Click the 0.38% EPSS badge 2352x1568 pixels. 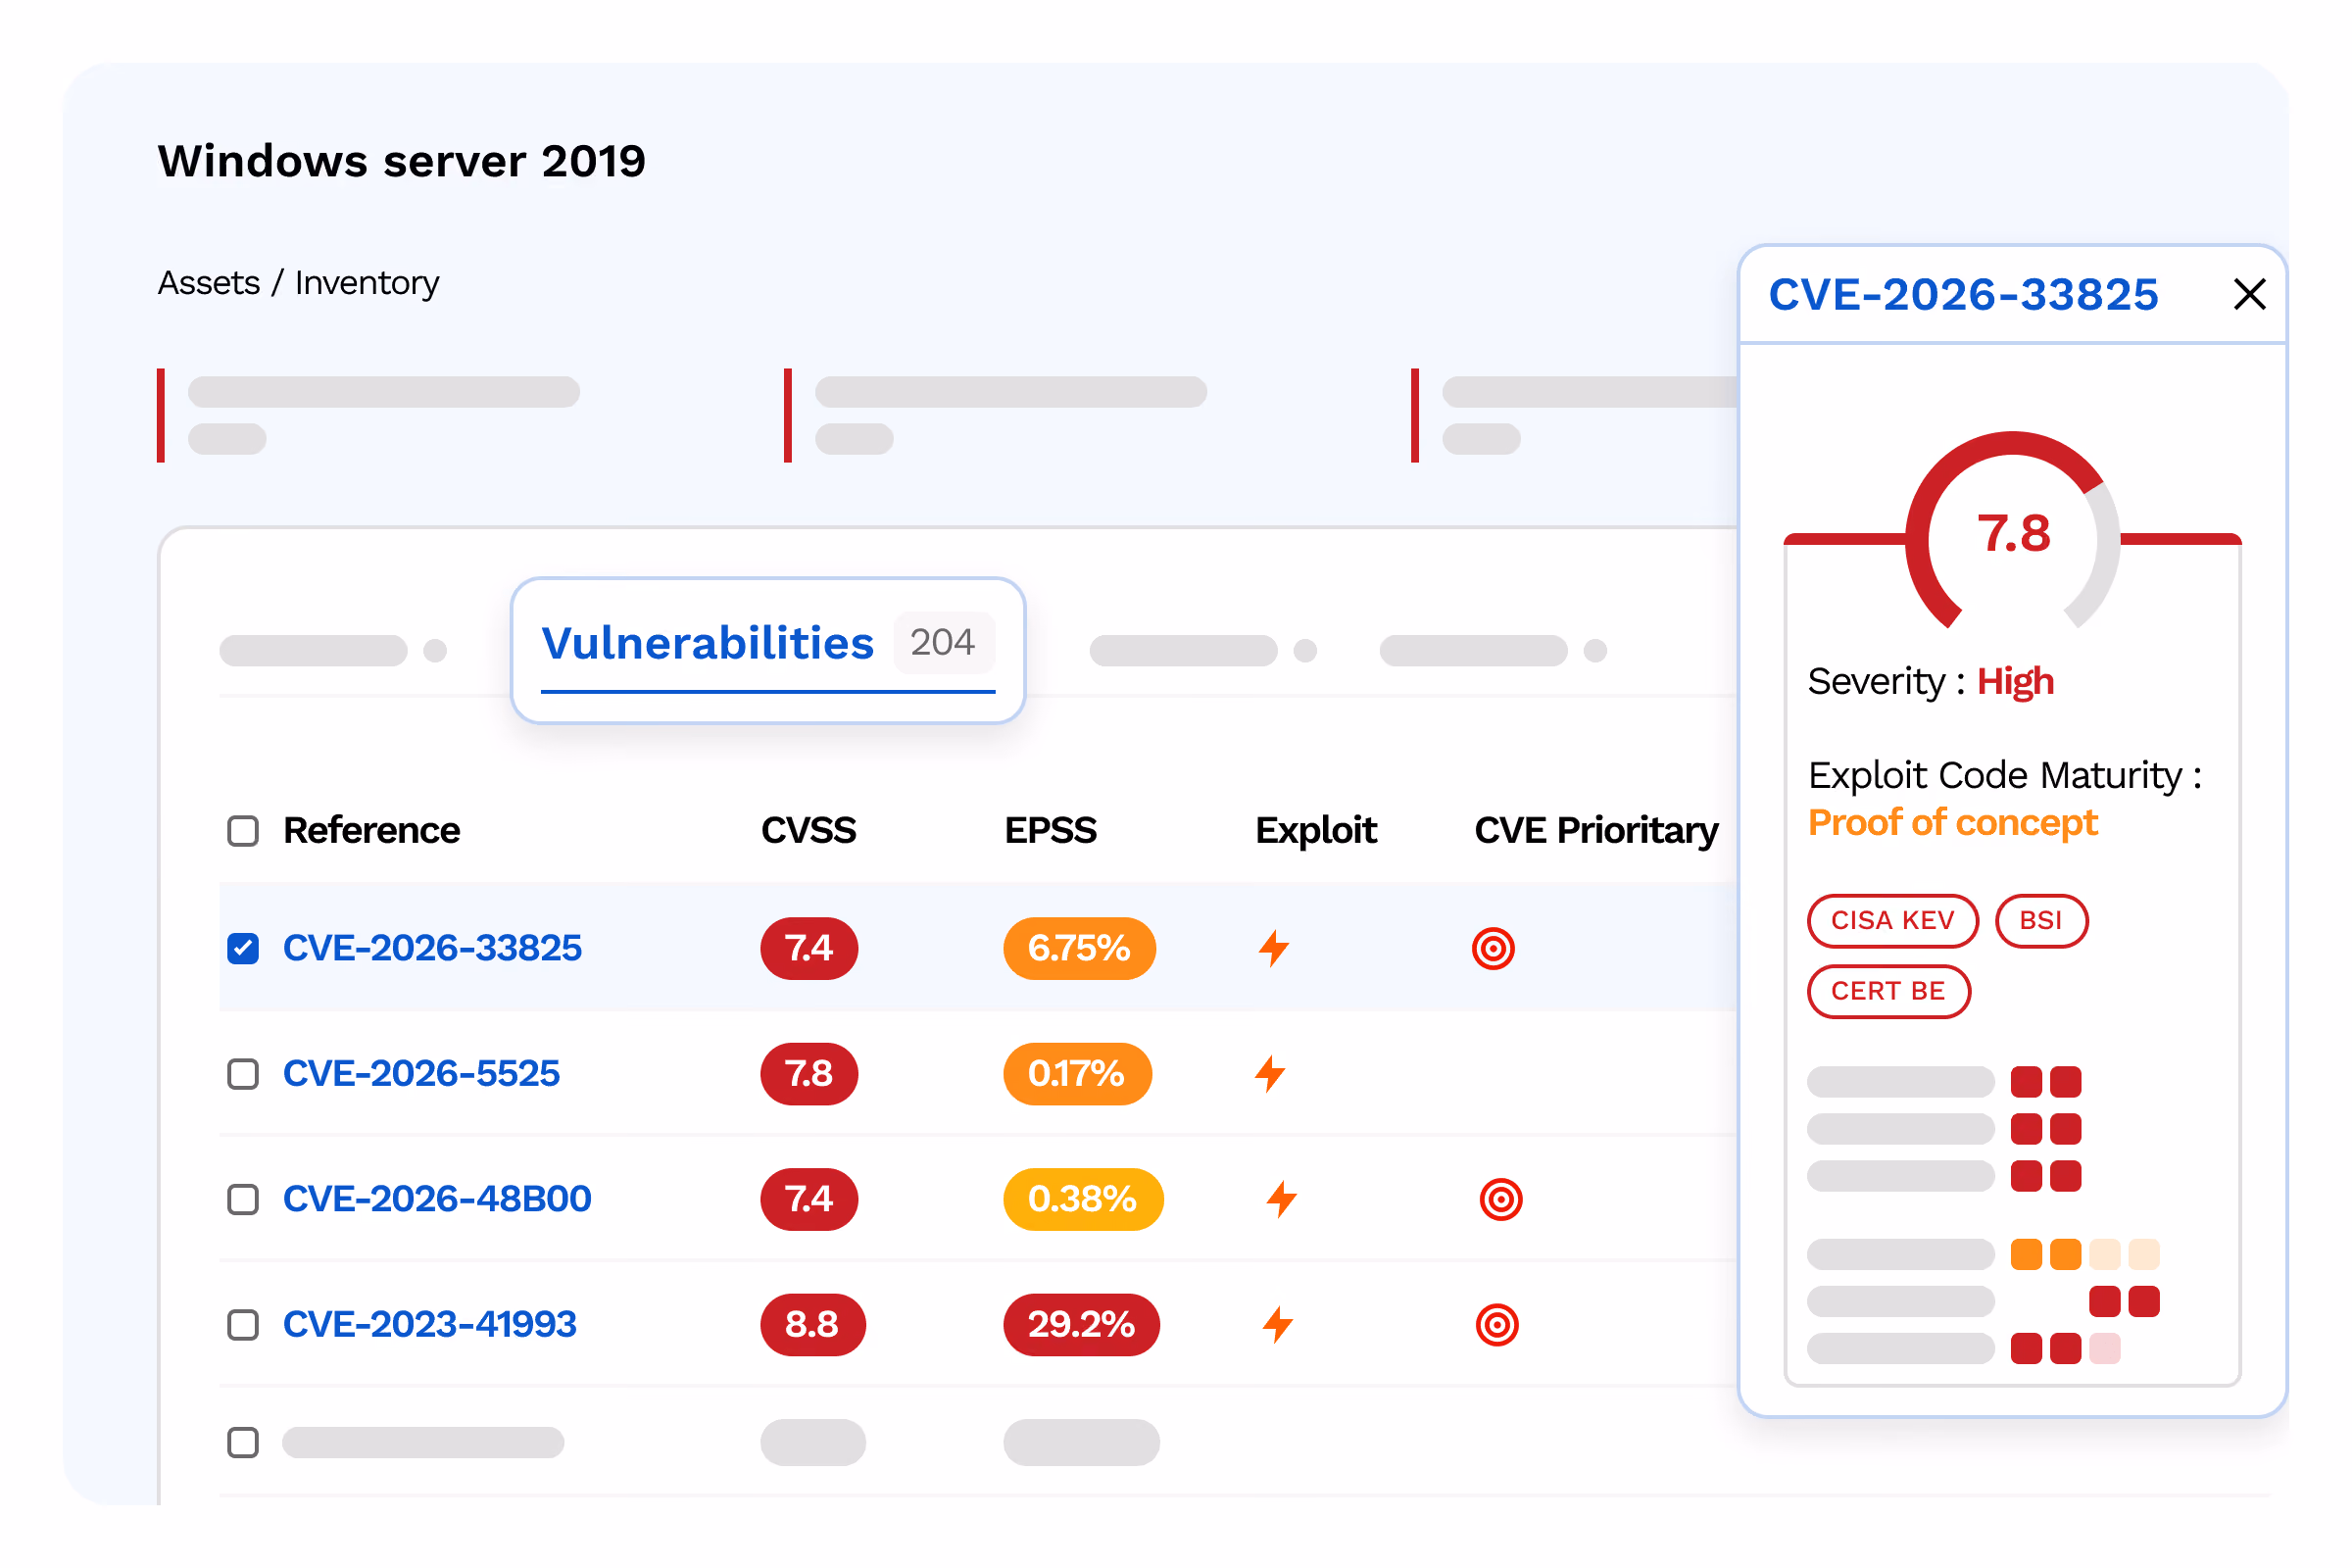1084,1199
